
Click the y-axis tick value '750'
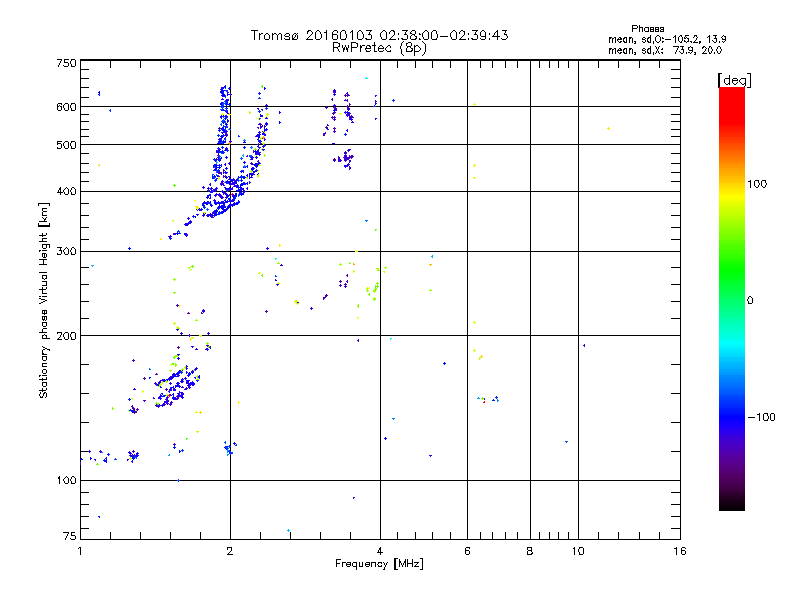point(66,63)
